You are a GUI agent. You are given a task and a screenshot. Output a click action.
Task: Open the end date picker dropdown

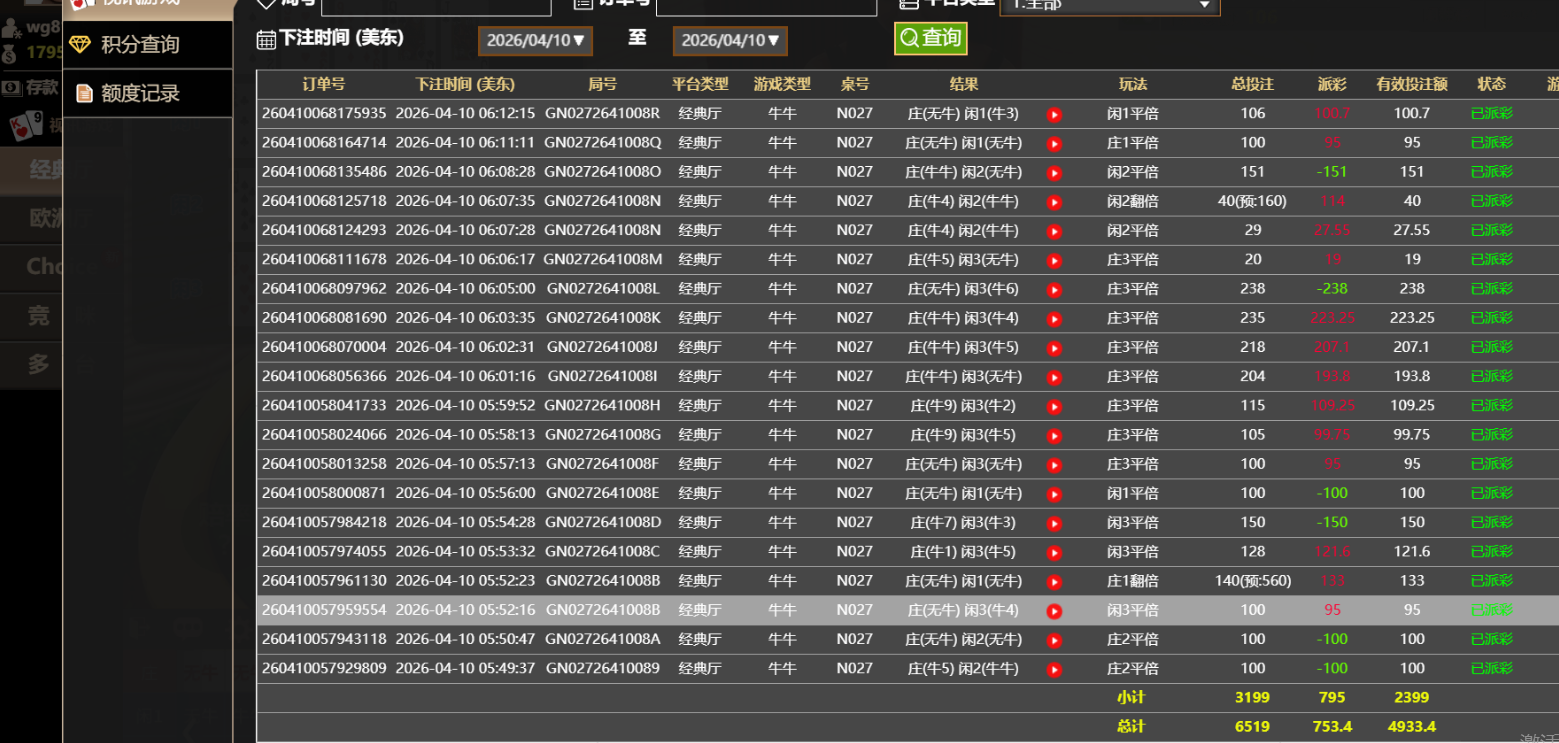[730, 41]
